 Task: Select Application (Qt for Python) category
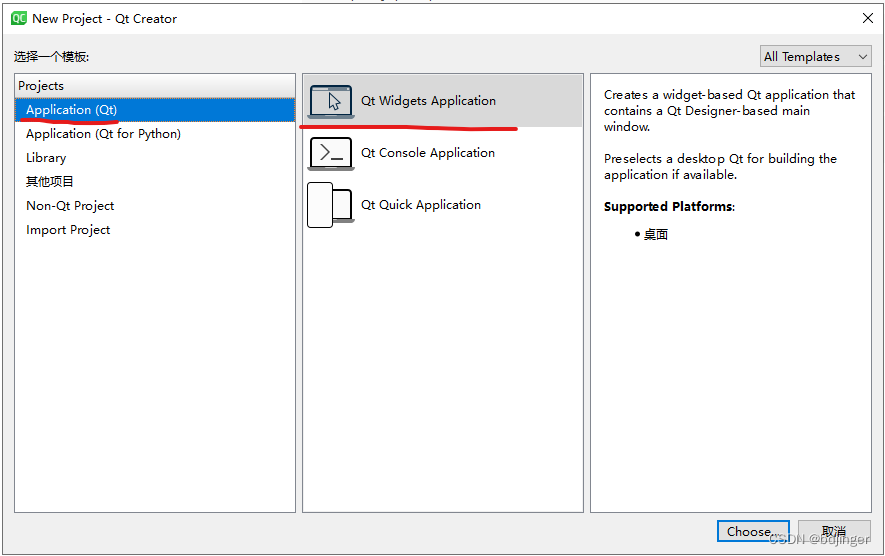[x=155, y=134]
